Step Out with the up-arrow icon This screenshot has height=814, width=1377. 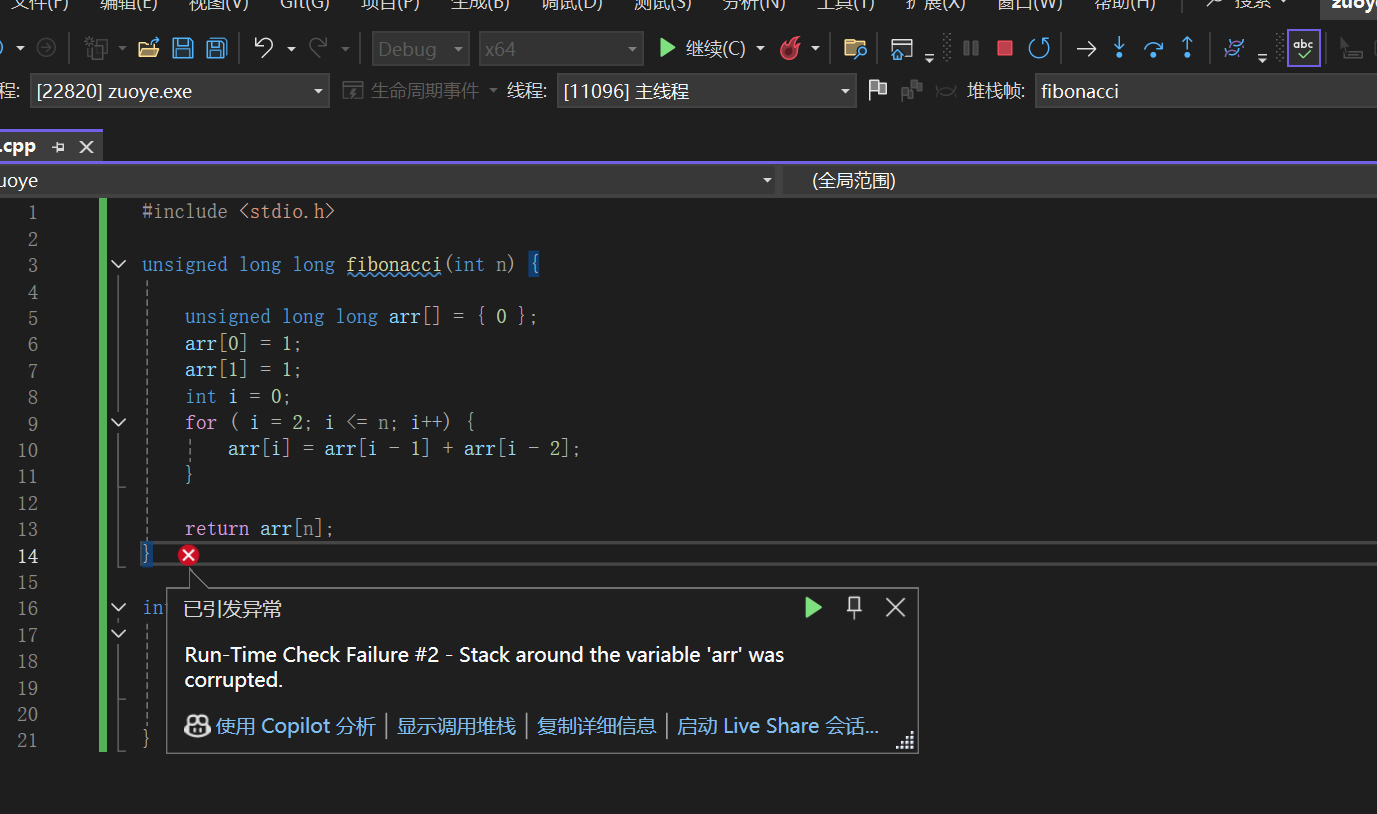(1187, 48)
